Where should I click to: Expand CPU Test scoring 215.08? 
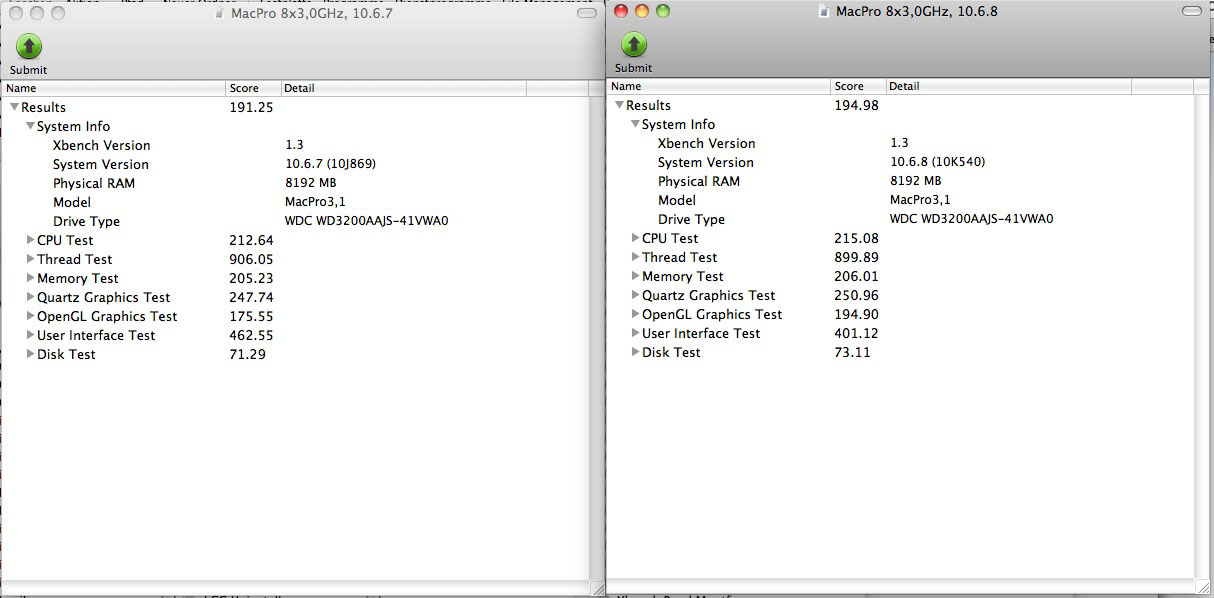[x=635, y=238]
